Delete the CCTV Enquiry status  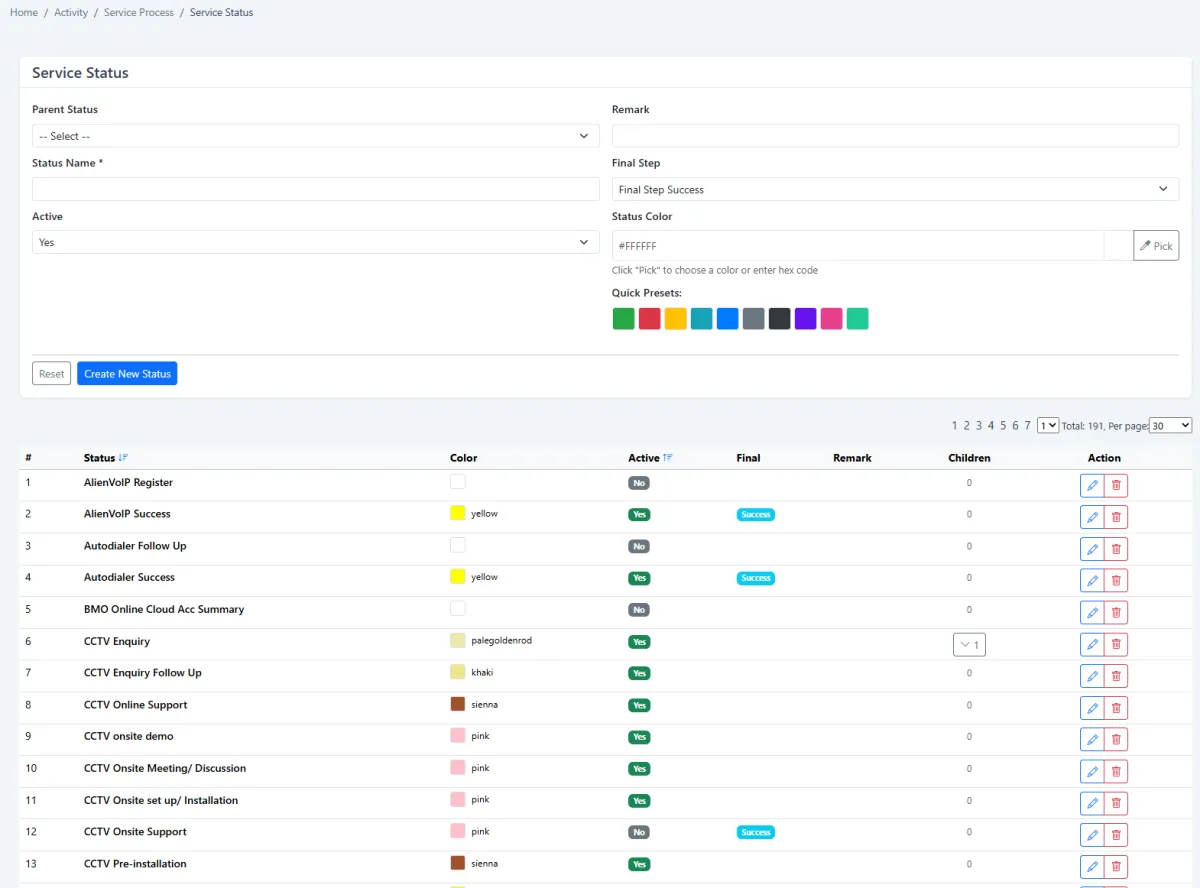[1116, 645]
